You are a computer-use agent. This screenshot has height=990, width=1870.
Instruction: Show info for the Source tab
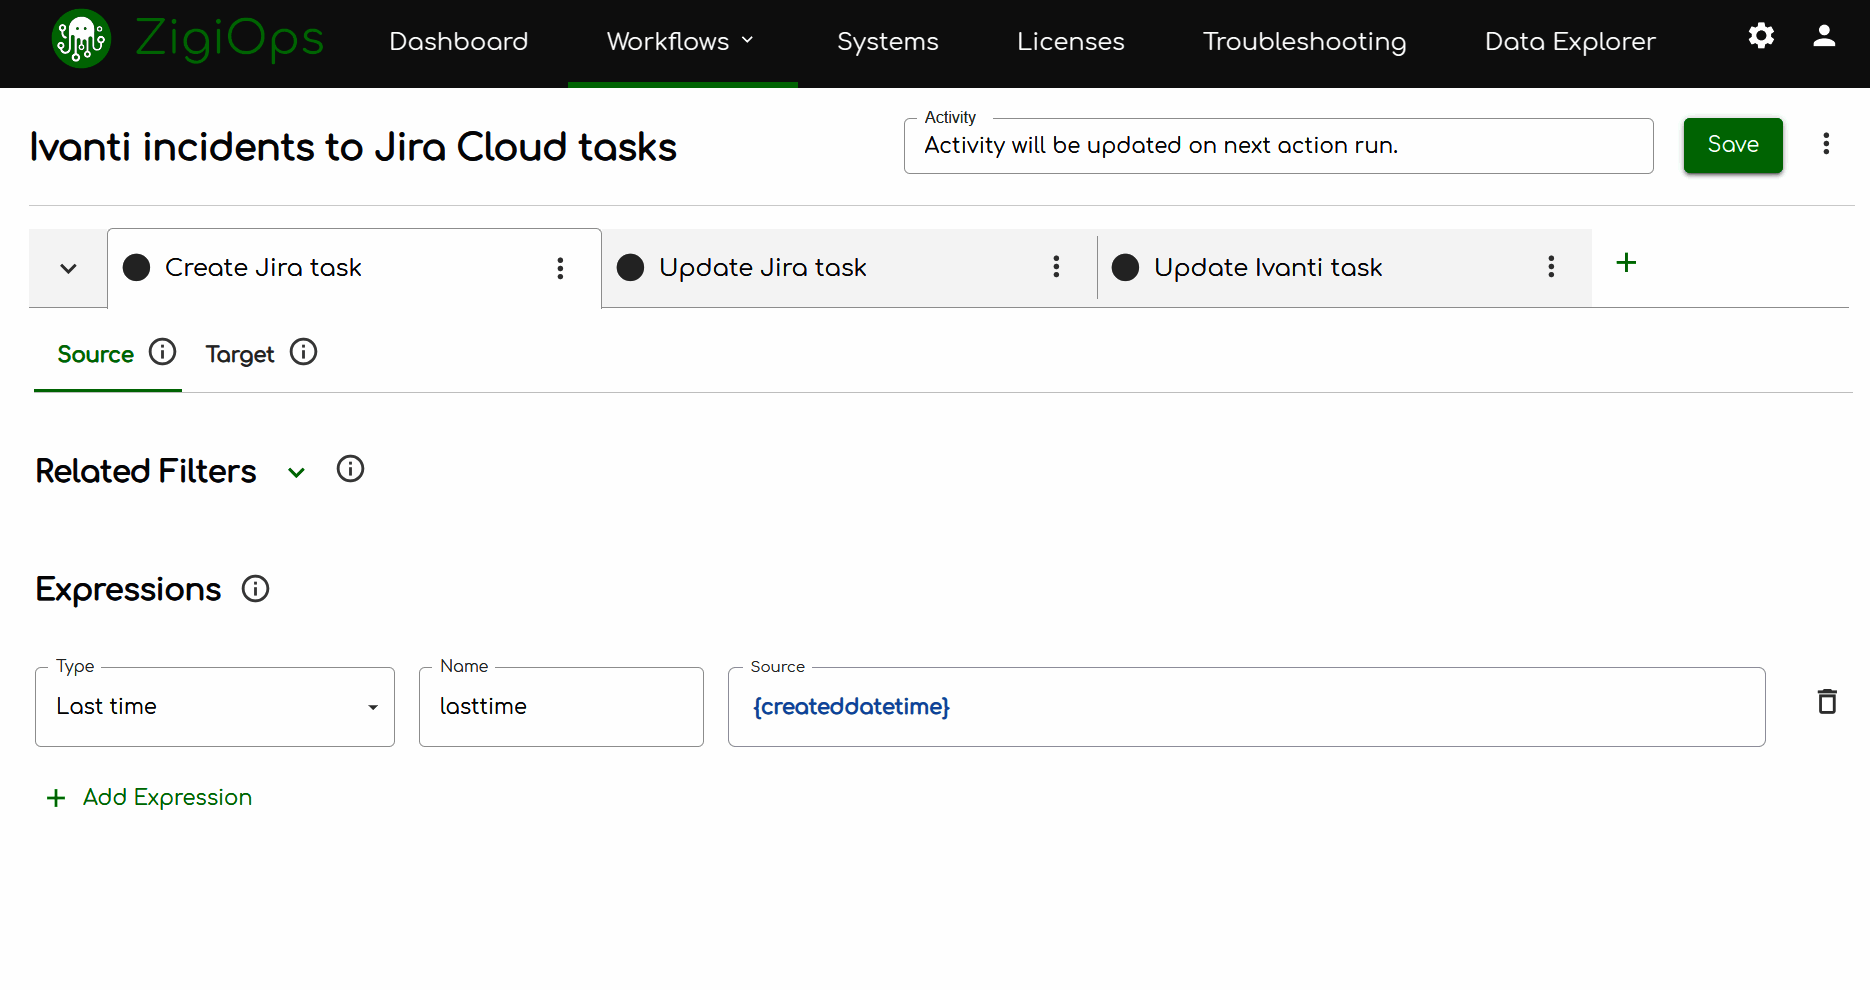click(x=162, y=352)
